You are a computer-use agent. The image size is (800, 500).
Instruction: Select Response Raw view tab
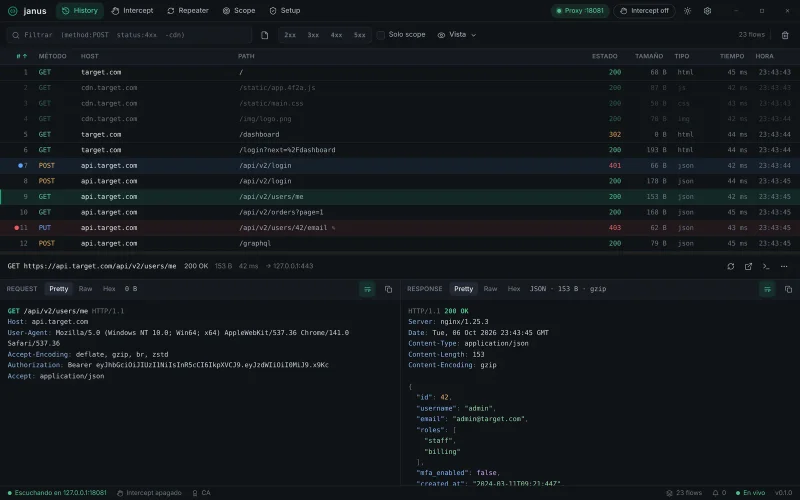tap(490, 289)
